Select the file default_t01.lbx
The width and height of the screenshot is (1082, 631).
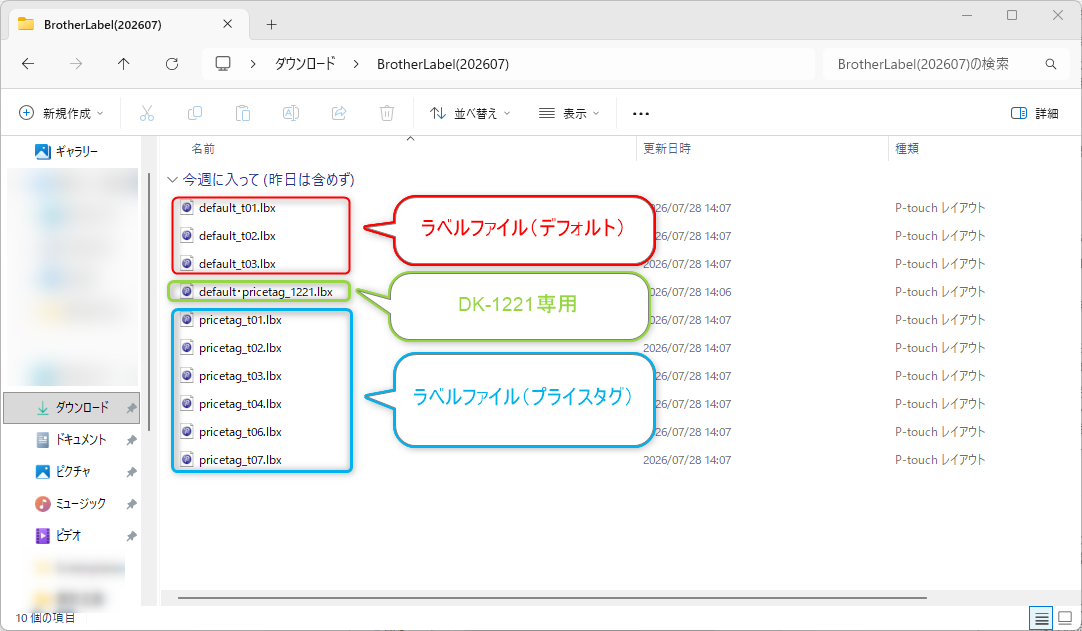pyautogui.click(x=237, y=208)
